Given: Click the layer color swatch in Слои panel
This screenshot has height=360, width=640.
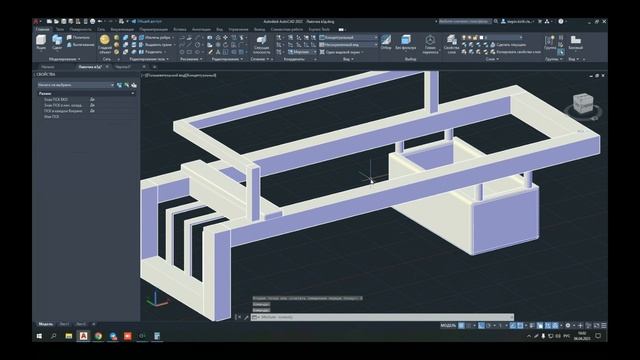Looking at the screenshot, I should (481, 38).
